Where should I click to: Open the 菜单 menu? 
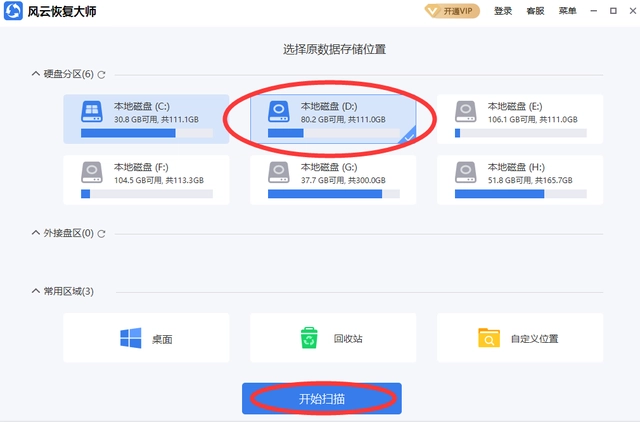pyautogui.click(x=567, y=11)
